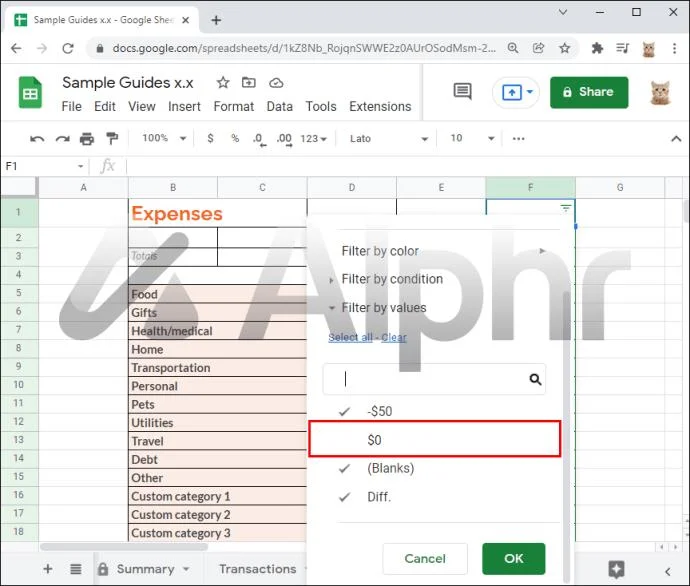The height and width of the screenshot is (586, 690).
Task: Expand Filter by color submenu
Action: pyautogui.click(x=542, y=251)
